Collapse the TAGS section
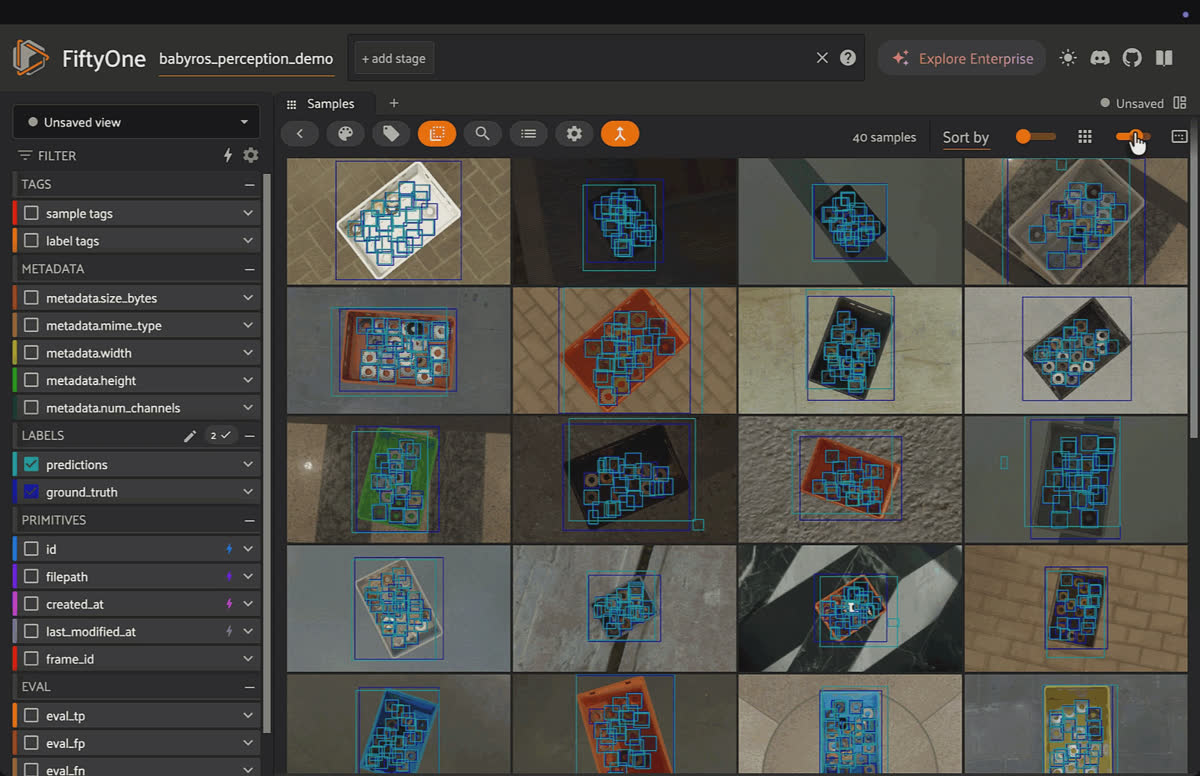 click(x=249, y=184)
